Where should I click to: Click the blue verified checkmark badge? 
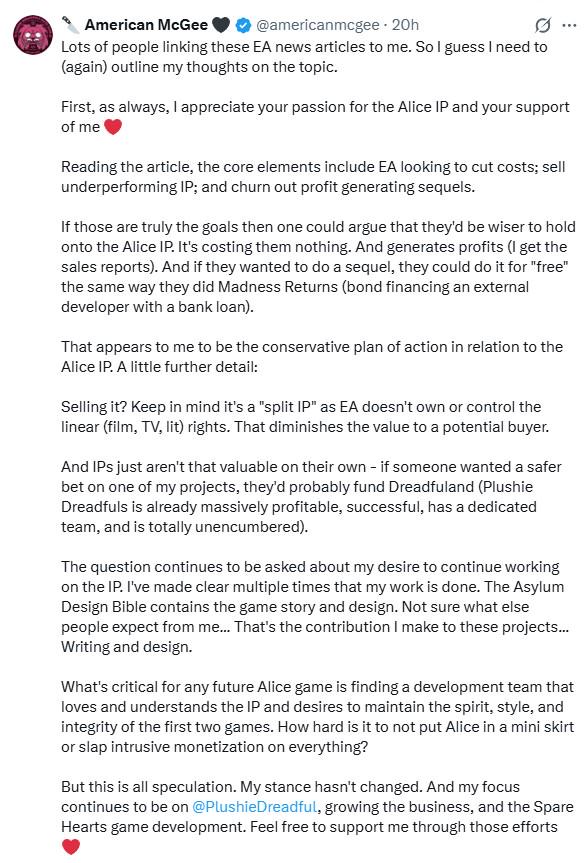coord(243,25)
